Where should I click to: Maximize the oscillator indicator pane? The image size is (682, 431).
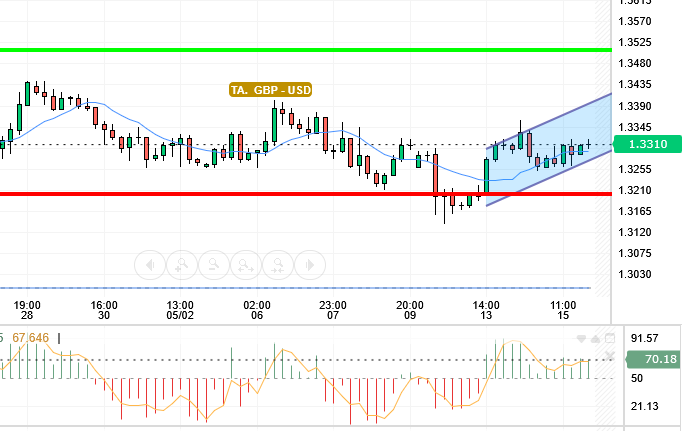click(610, 338)
